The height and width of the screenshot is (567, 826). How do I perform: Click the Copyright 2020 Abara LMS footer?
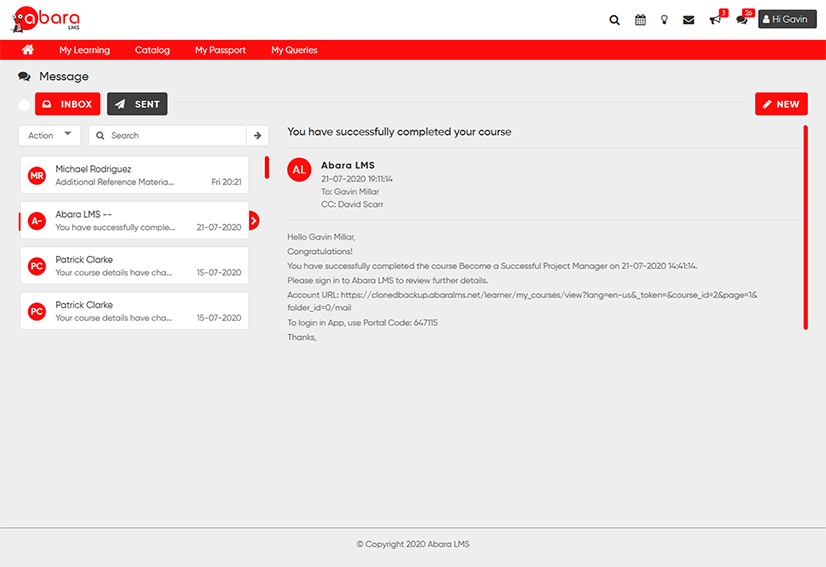413,544
